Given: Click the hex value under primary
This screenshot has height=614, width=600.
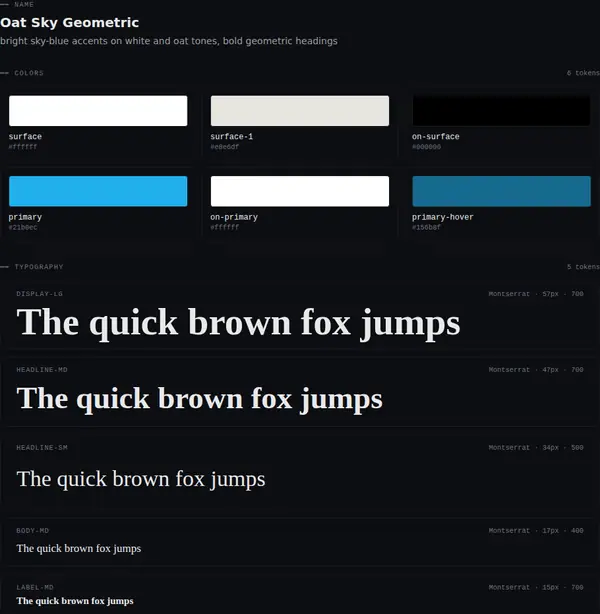Looking at the screenshot, I should coord(23,227).
